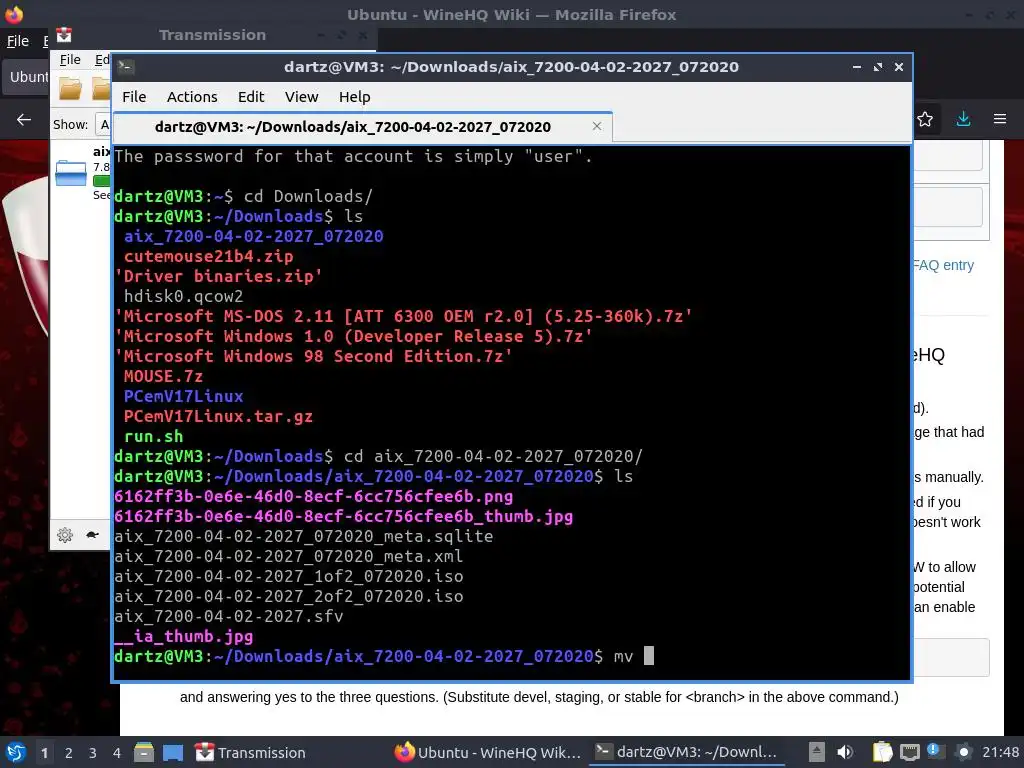This screenshot has width=1024, height=768.
Task: Open volume speaker tray icon
Action: click(x=845, y=752)
